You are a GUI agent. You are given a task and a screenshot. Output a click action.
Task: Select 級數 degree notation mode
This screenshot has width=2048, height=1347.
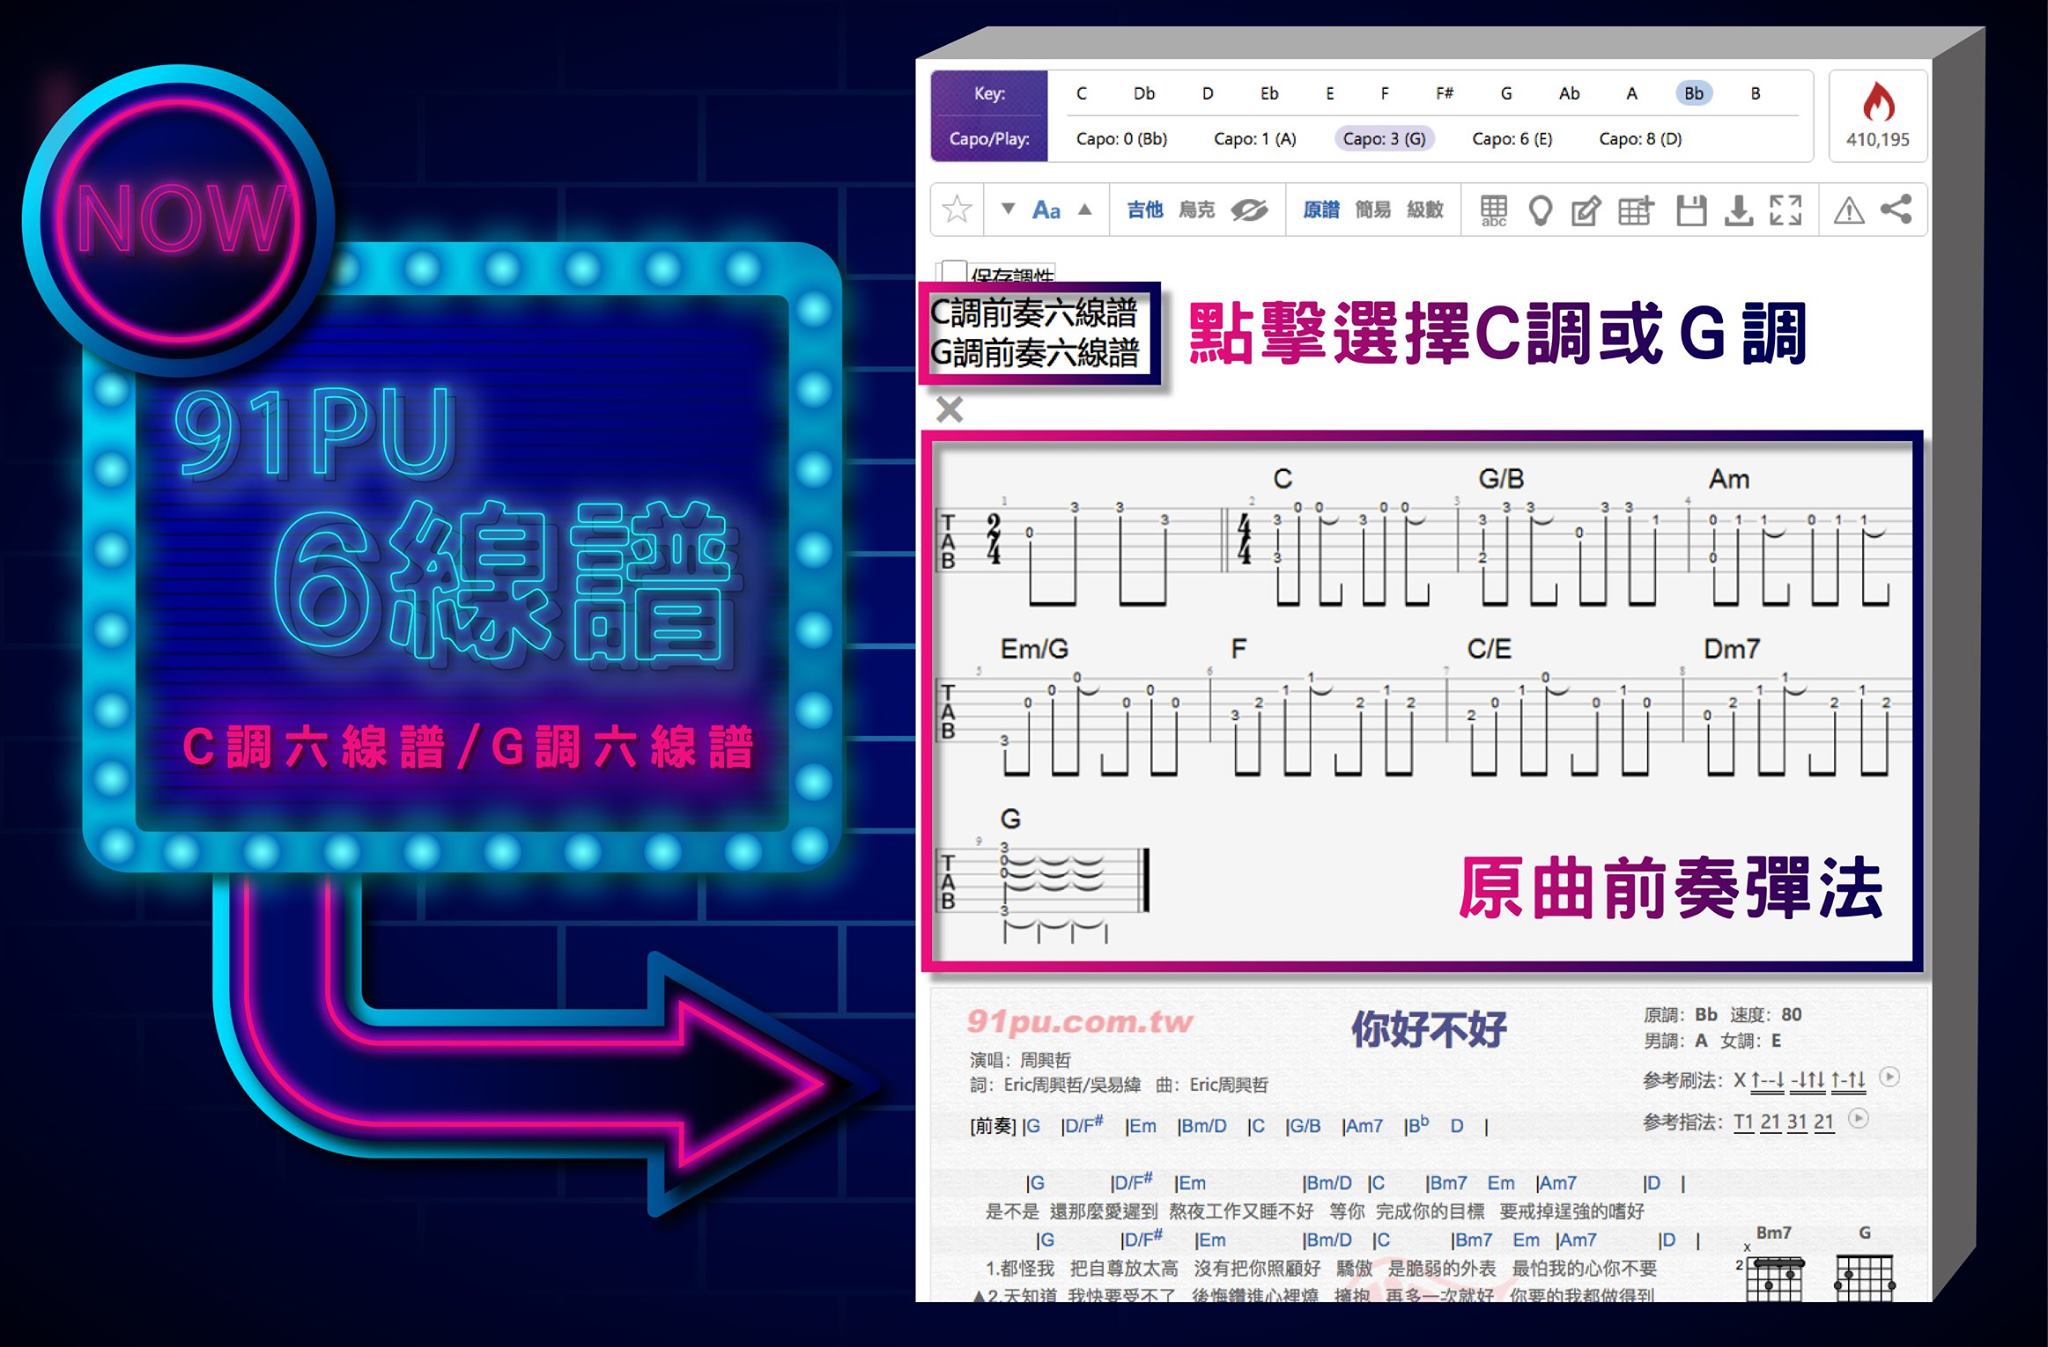click(1425, 210)
